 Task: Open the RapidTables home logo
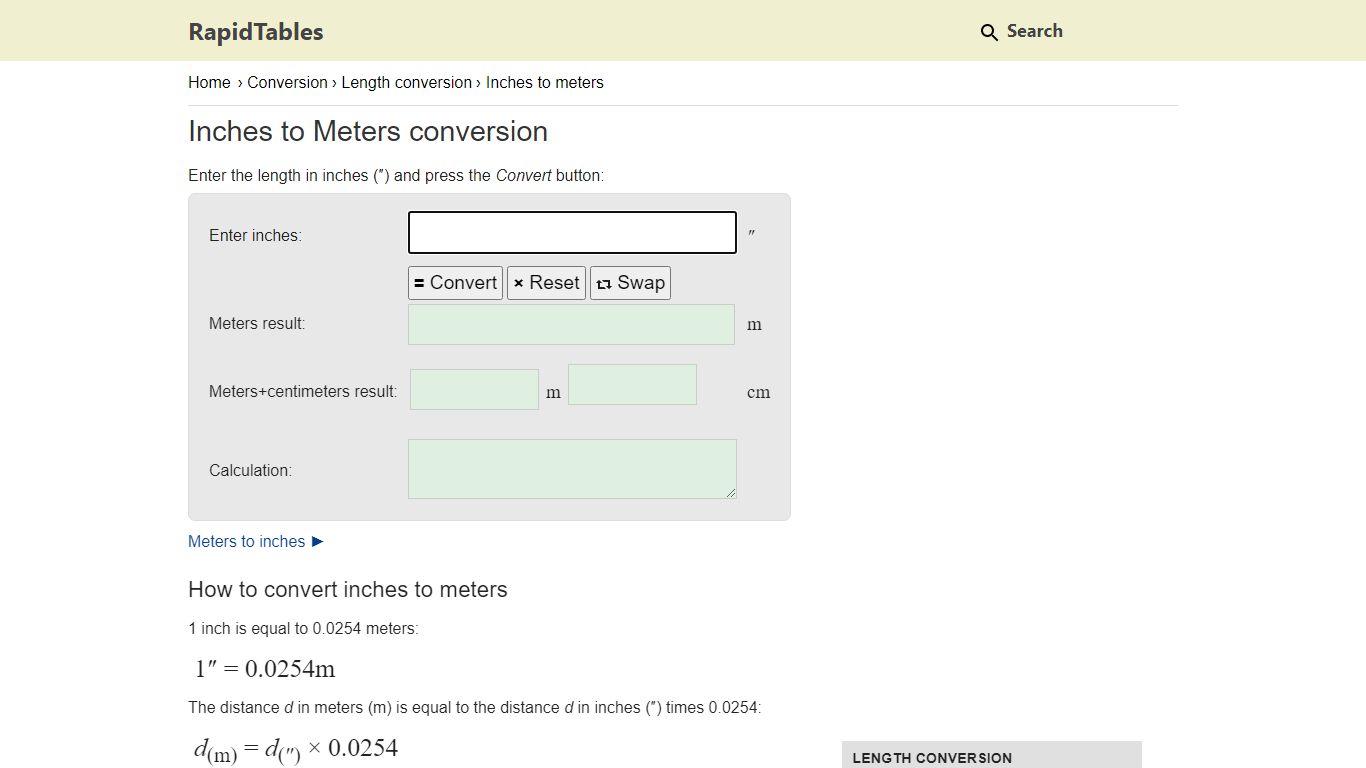(x=256, y=31)
